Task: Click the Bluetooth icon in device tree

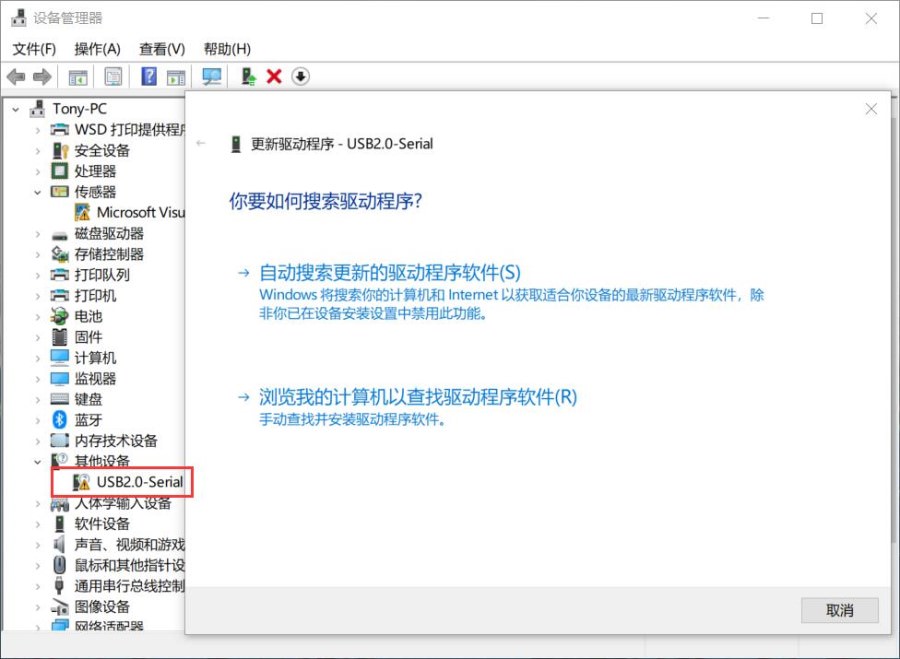Action: 60,420
